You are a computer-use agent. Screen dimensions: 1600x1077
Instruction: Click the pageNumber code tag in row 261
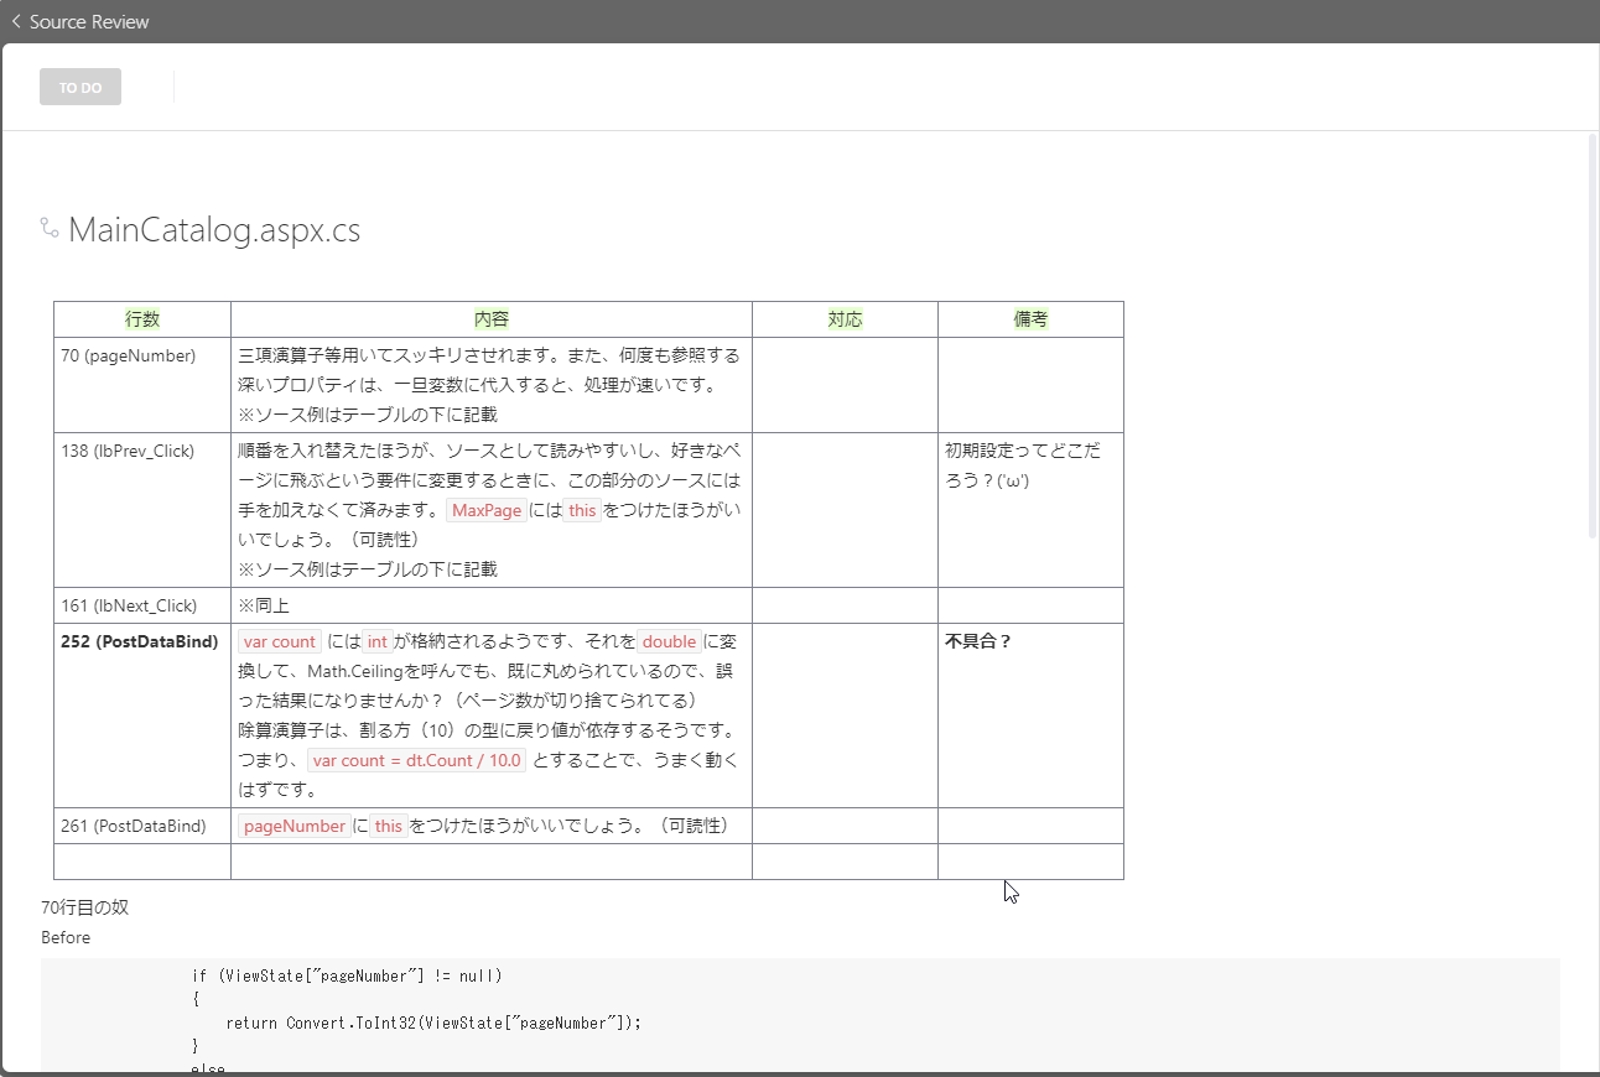click(294, 826)
